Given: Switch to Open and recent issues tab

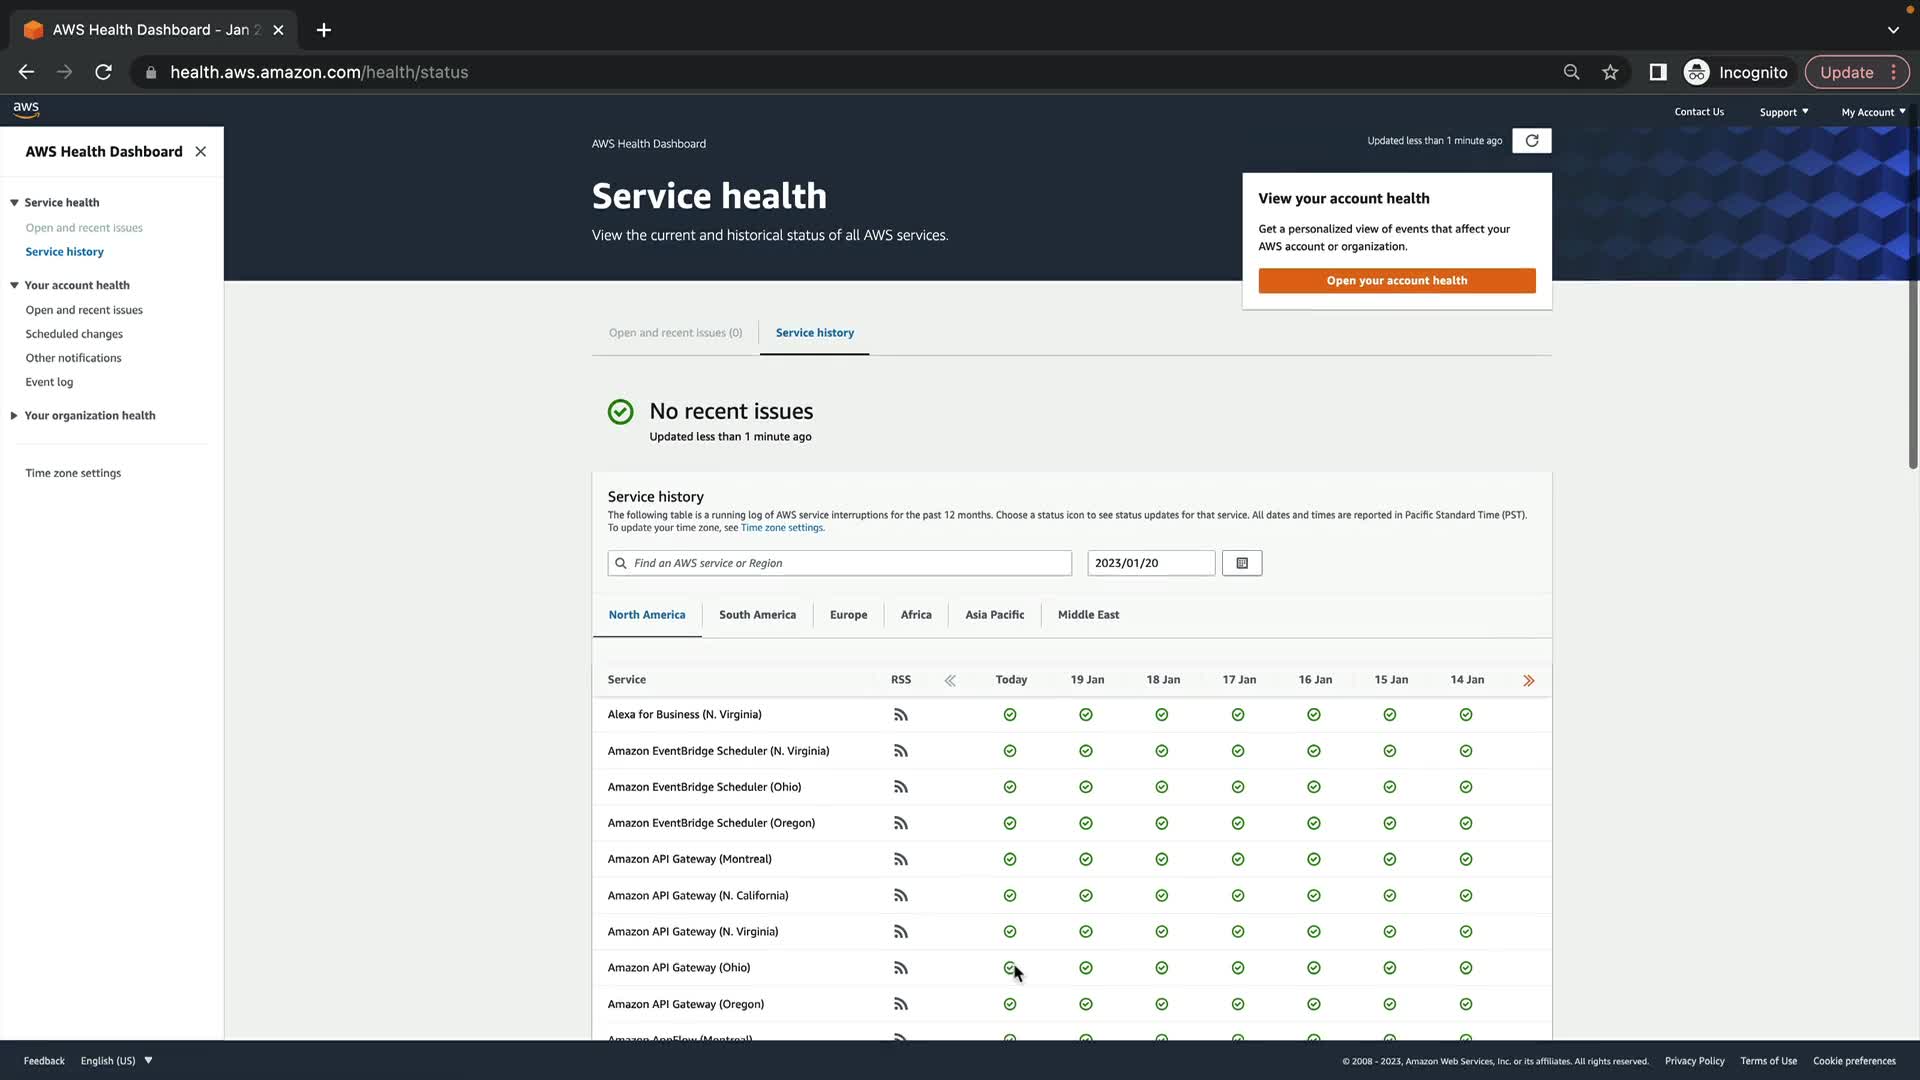Looking at the screenshot, I should click(675, 333).
